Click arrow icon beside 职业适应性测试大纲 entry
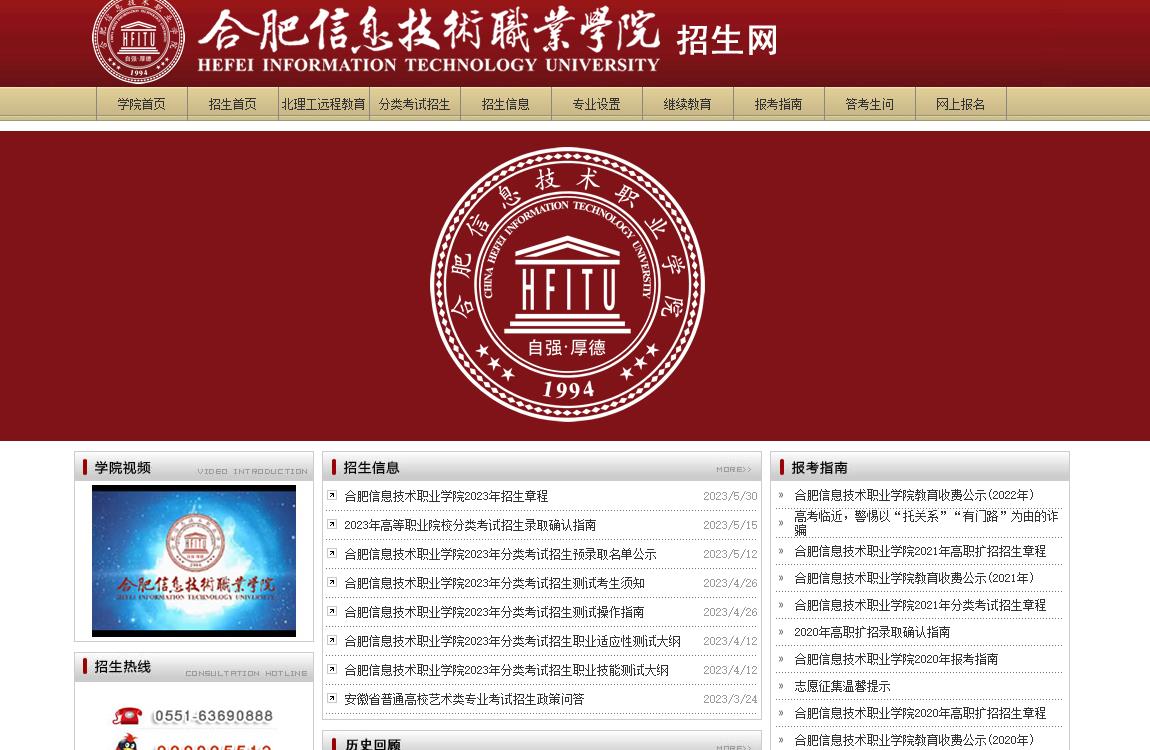This screenshot has height=750, width=1150. click(332, 640)
